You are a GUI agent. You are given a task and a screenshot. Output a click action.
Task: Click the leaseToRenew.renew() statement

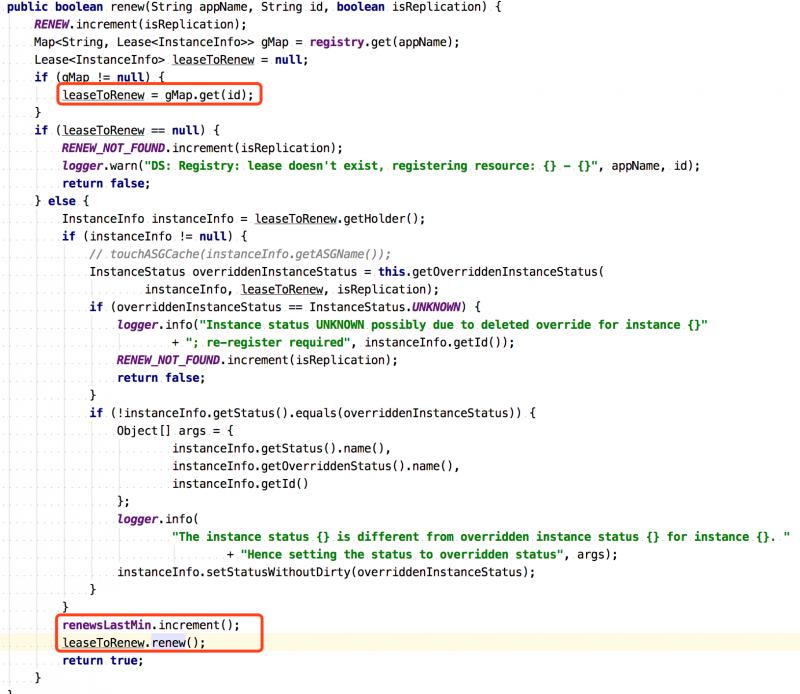click(x=133, y=642)
